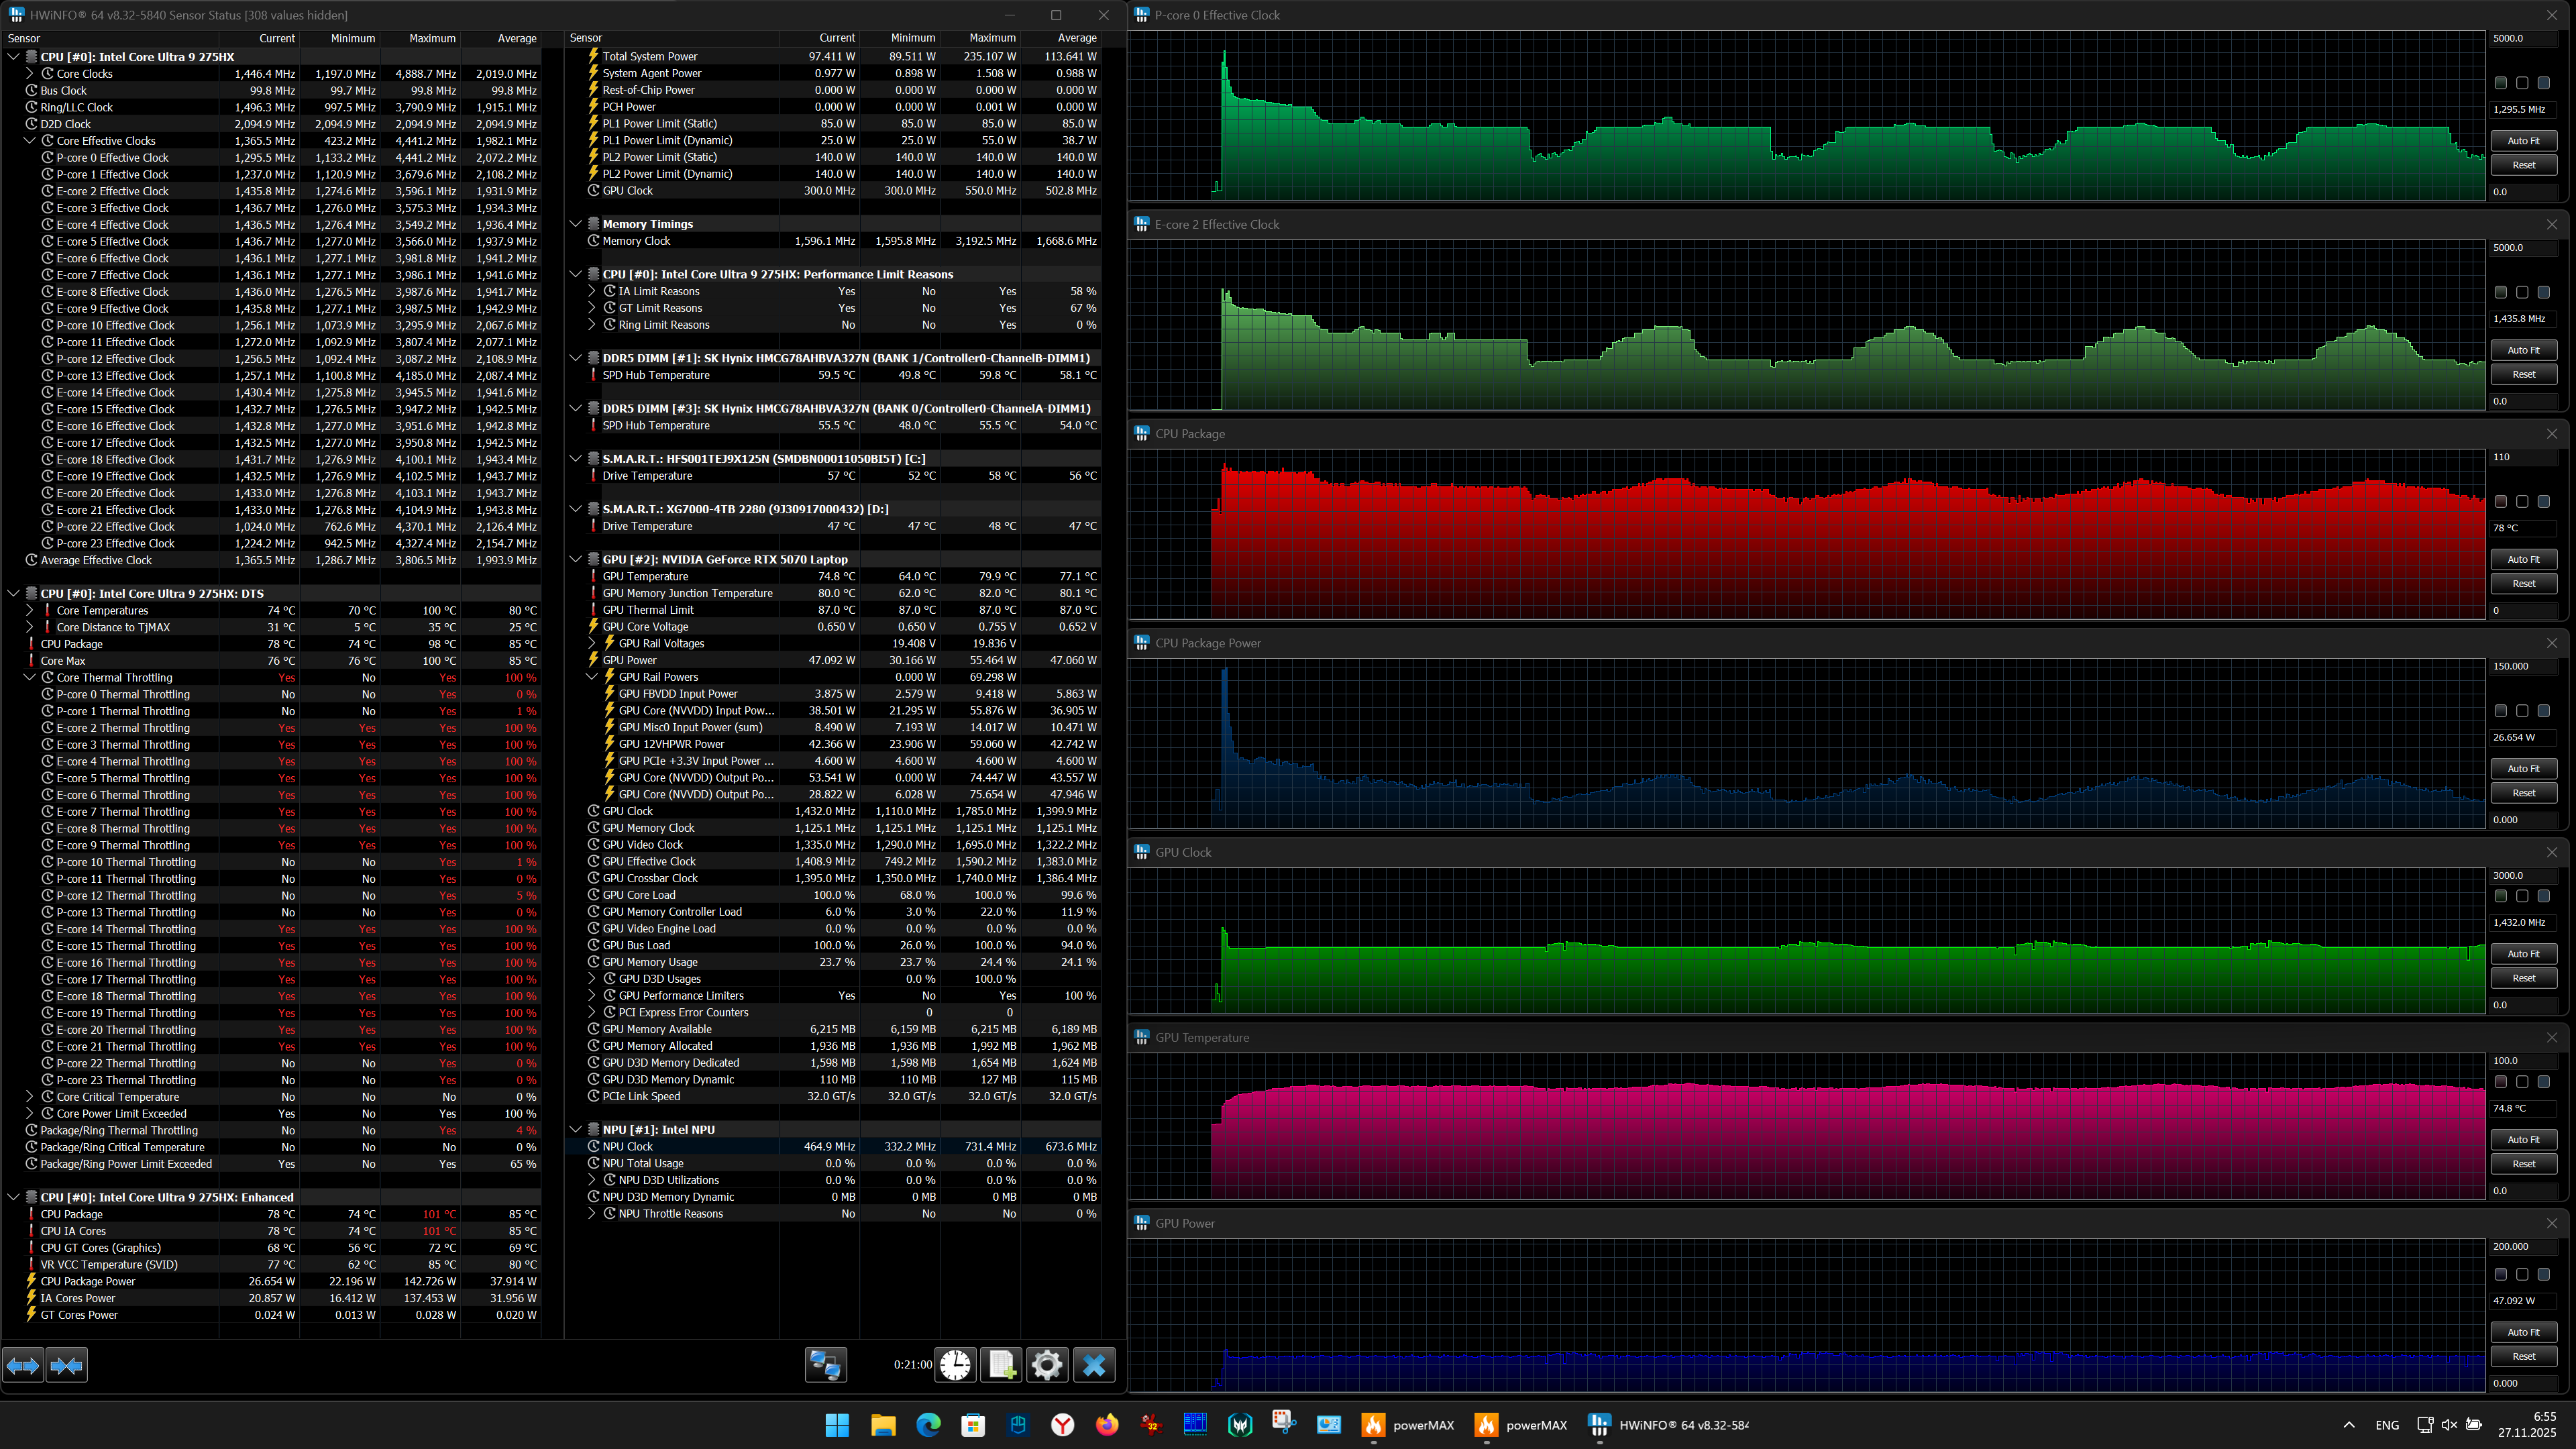The image size is (2576, 1449).
Task: Select the NPU Clock sensor row
Action: click(x=628, y=1147)
